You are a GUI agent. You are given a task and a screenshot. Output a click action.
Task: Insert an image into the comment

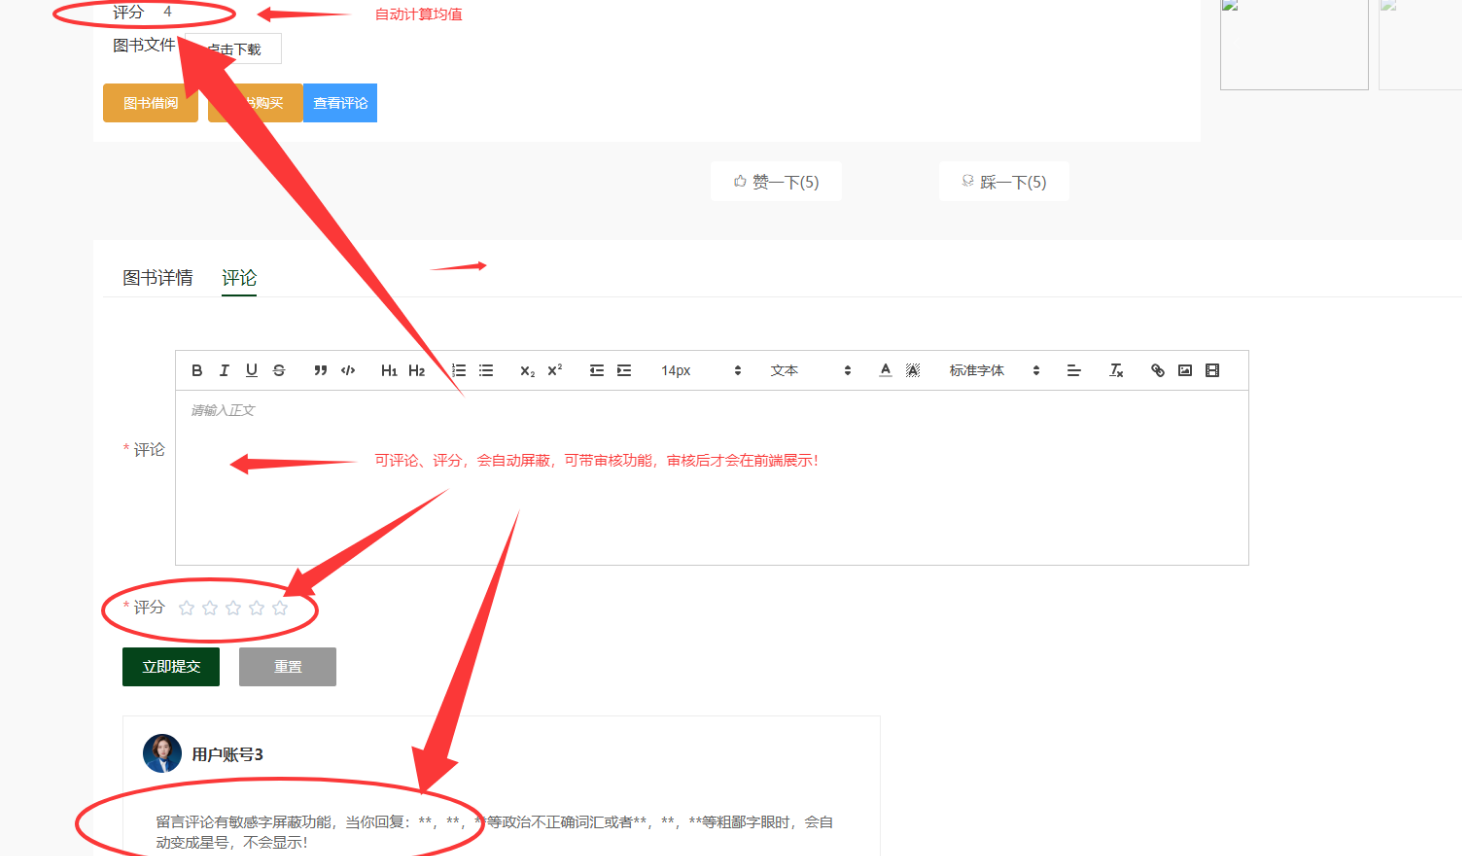[1185, 370]
